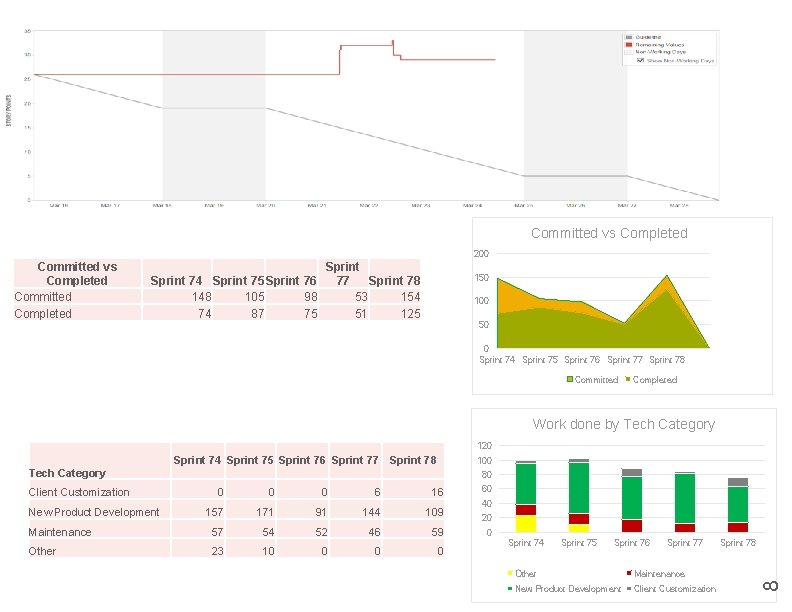Select the Committed vs Completed chart title
Screen dimensions: 792x612
609,233
